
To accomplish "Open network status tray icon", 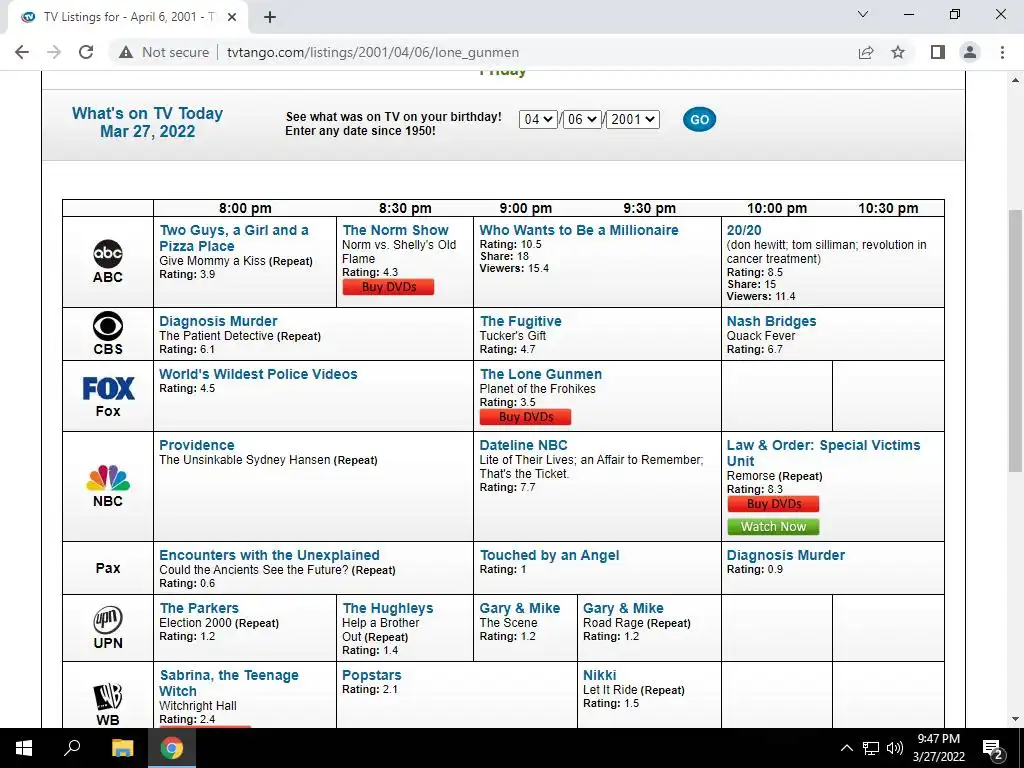I will (871, 748).
